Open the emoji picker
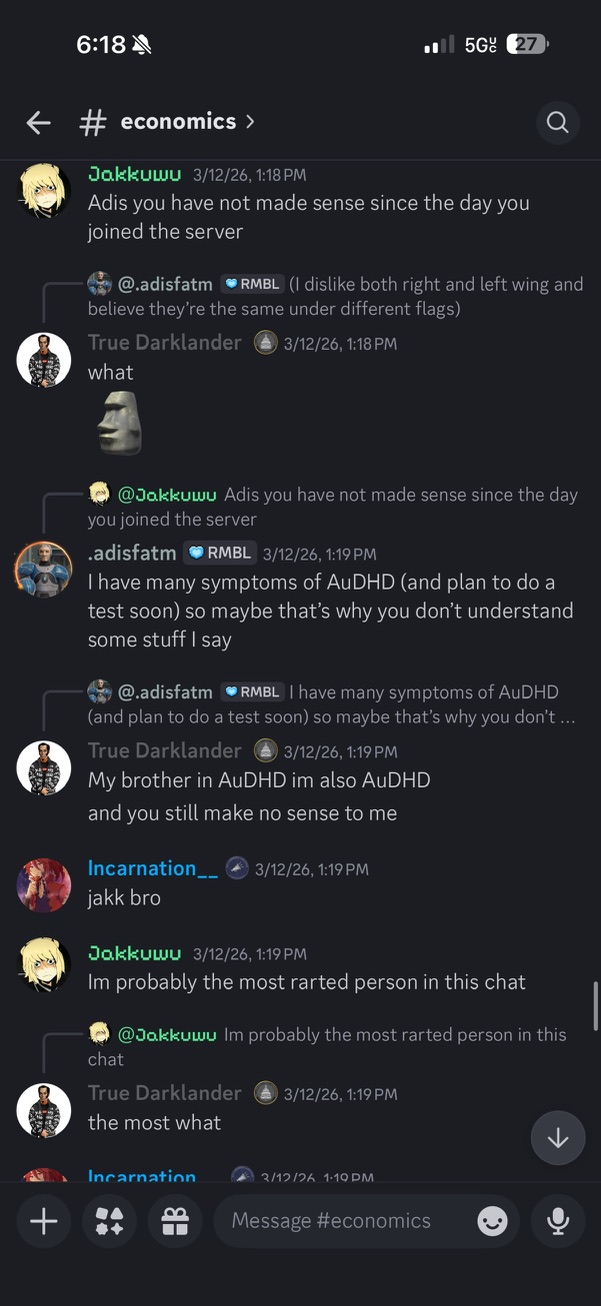 [492, 1220]
